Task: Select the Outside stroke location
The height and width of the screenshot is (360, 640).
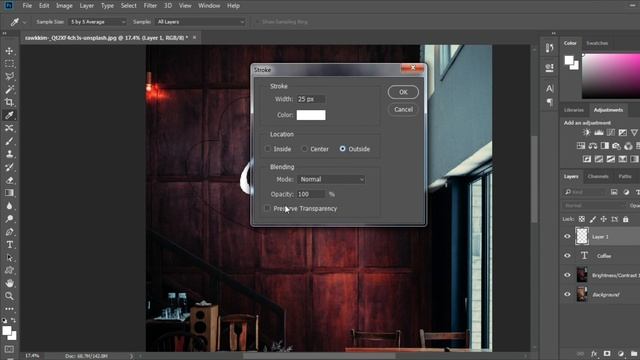Action: (342, 149)
